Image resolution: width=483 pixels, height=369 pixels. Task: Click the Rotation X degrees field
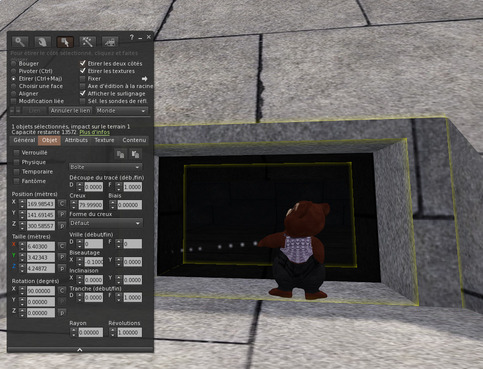click(x=41, y=291)
